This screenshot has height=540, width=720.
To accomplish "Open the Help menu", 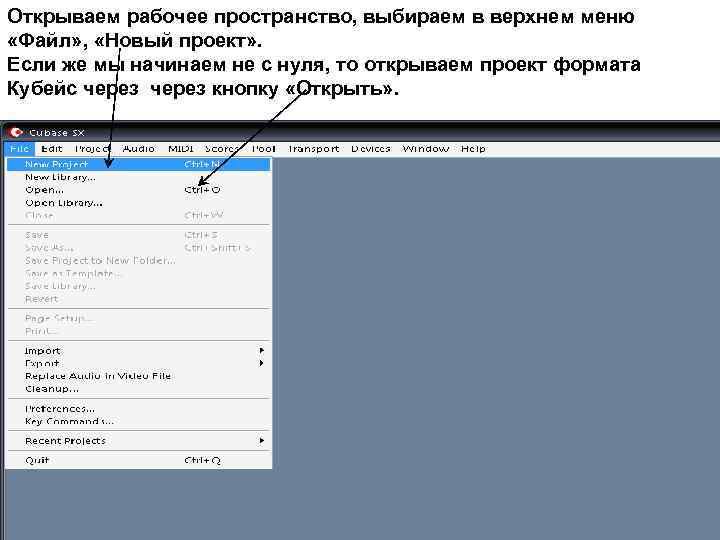I will coord(473,149).
